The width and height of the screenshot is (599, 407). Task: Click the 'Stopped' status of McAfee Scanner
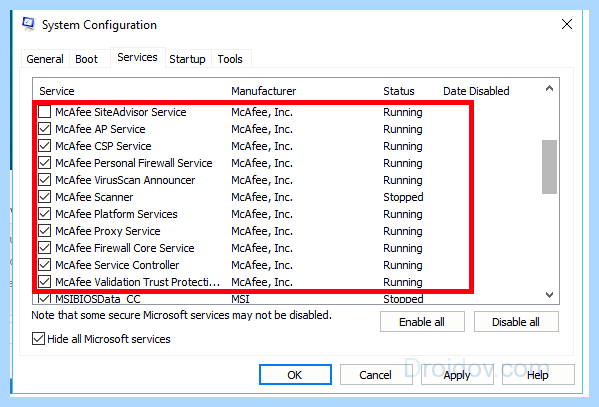click(x=403, y=197)
